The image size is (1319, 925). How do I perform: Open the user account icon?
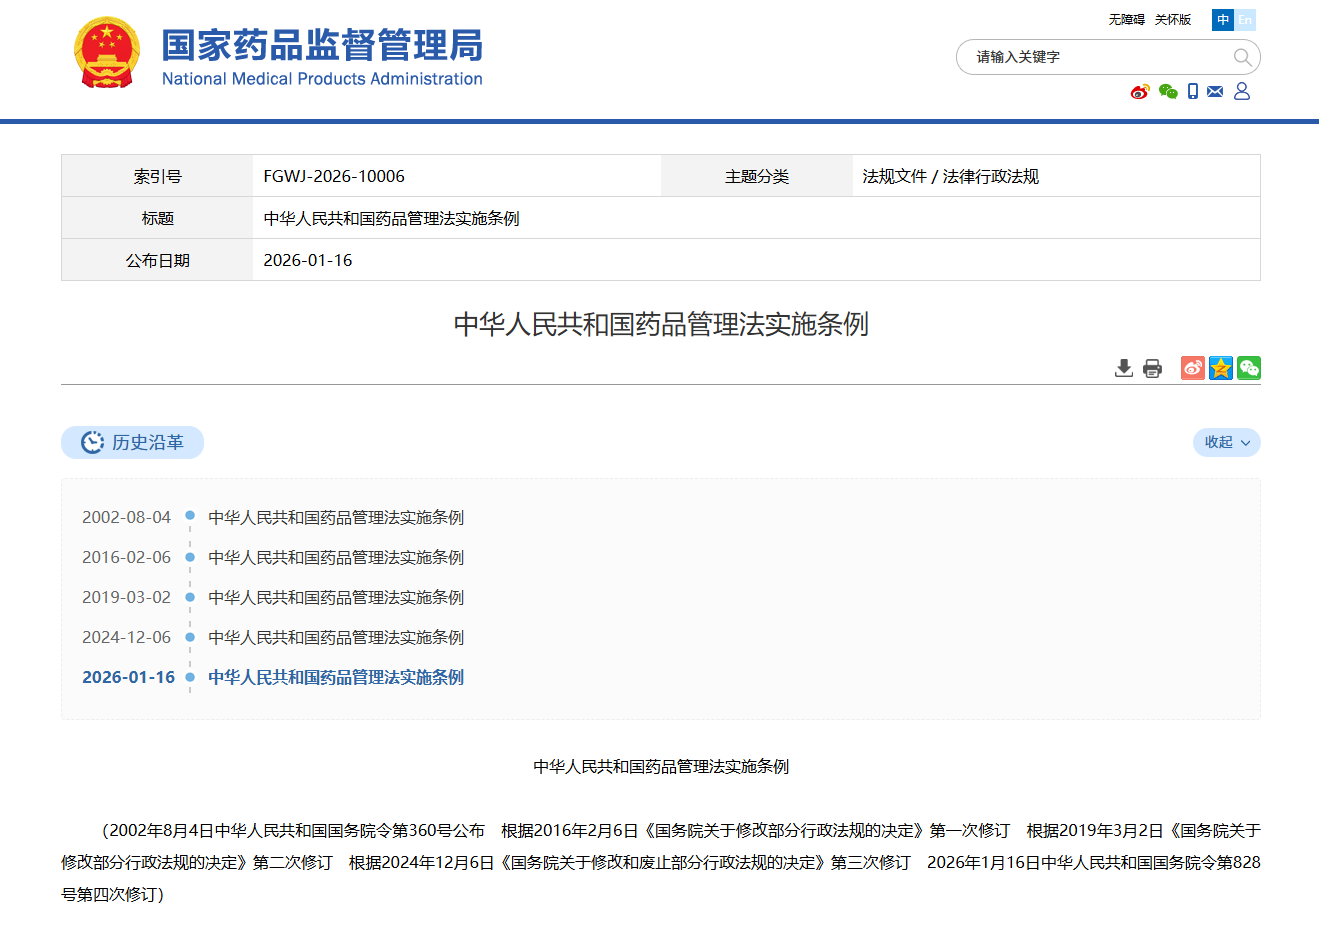(1242, 91)
